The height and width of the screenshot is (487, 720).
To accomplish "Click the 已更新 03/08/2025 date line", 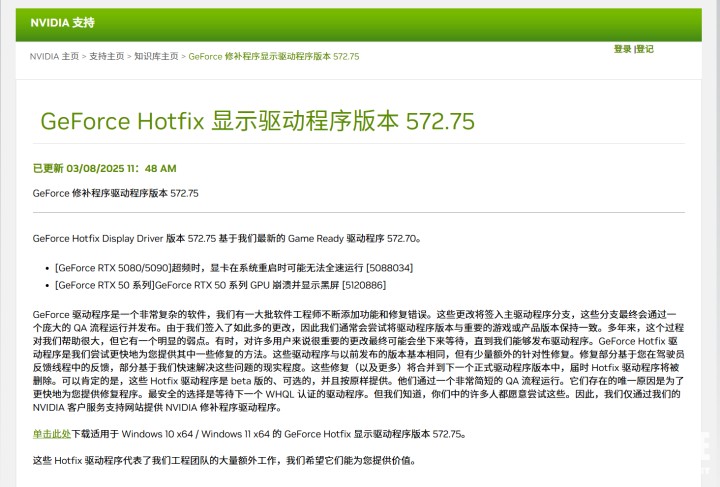I will pyautogui.click(x=104, y=168).
